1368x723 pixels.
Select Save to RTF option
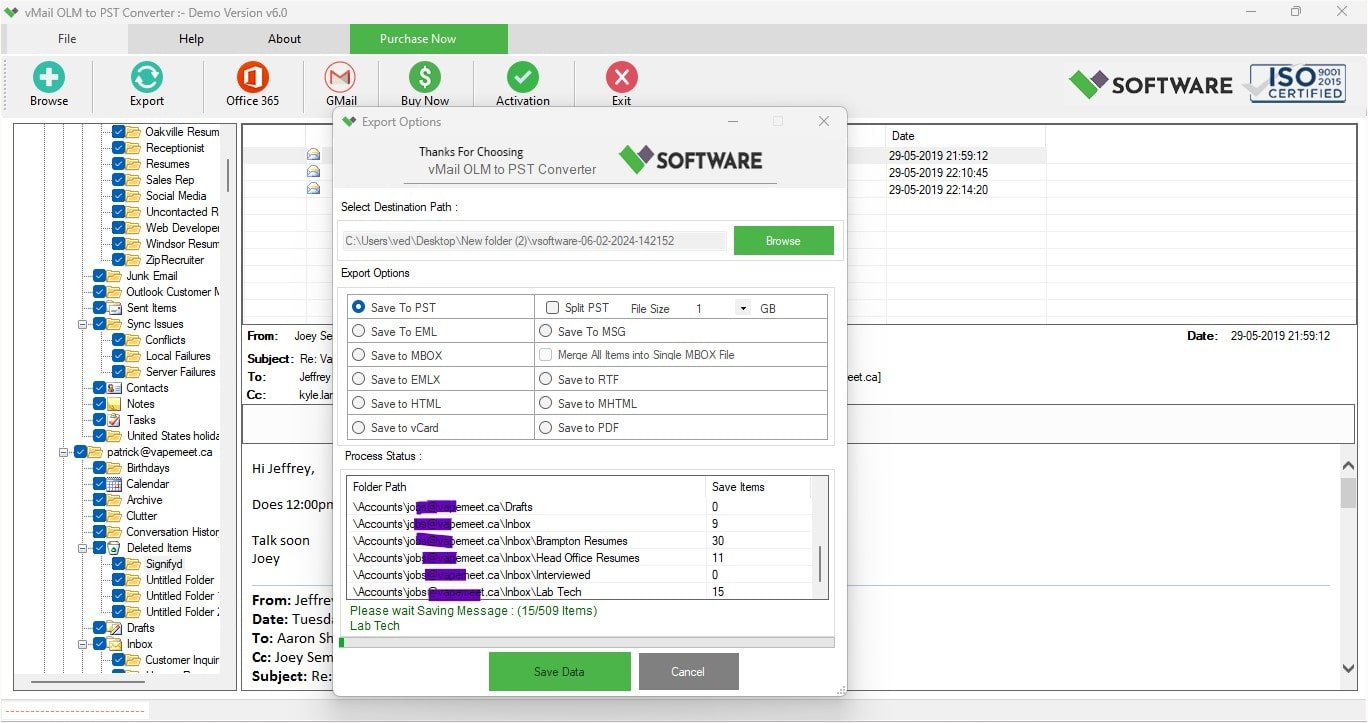point(546,379)
